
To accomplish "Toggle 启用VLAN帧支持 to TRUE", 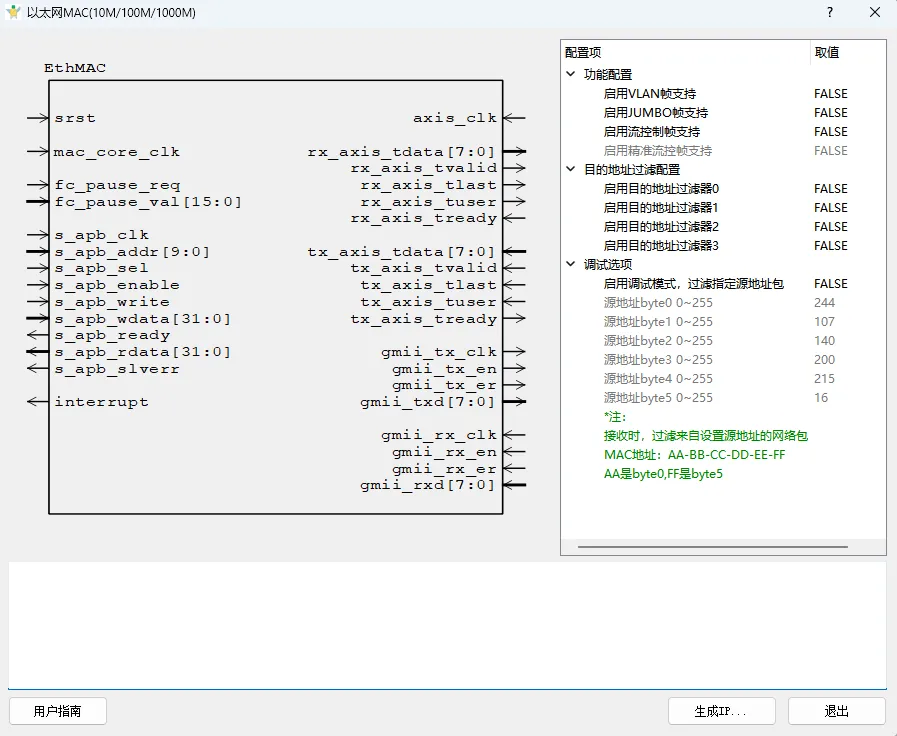I will (830, 93).
